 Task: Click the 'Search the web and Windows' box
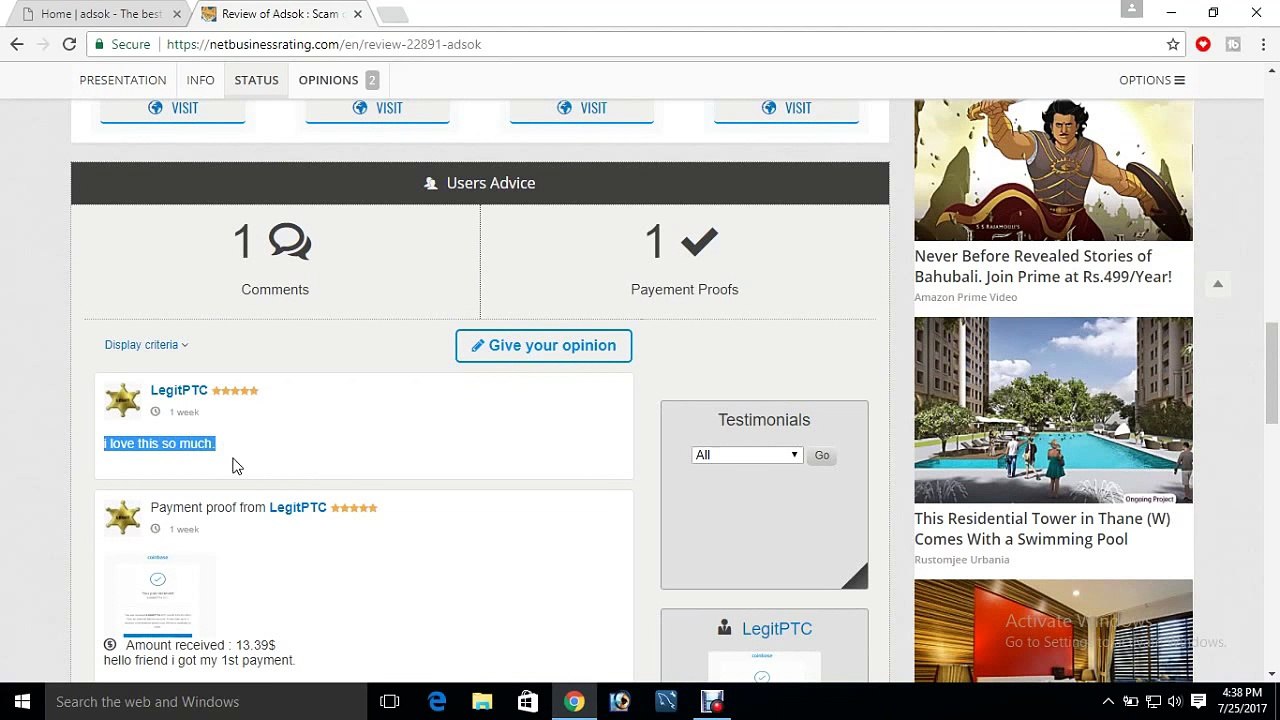205,702
